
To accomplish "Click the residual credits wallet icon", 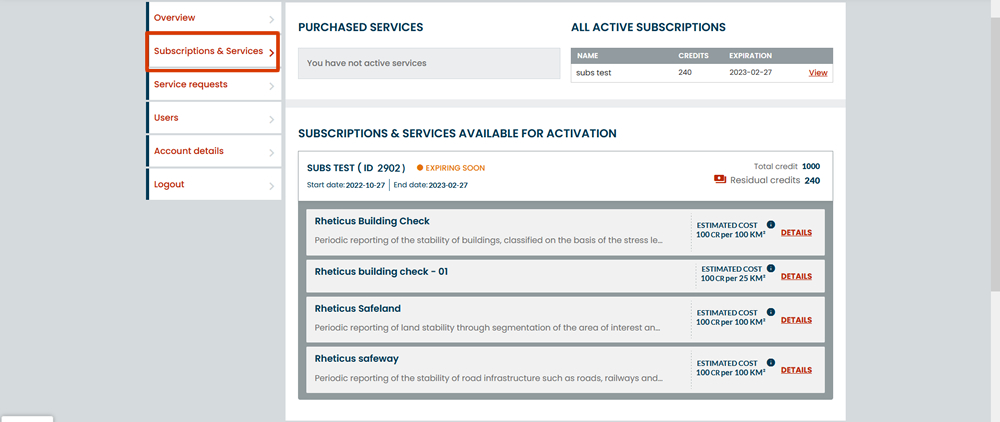I will tap(720, 180).
